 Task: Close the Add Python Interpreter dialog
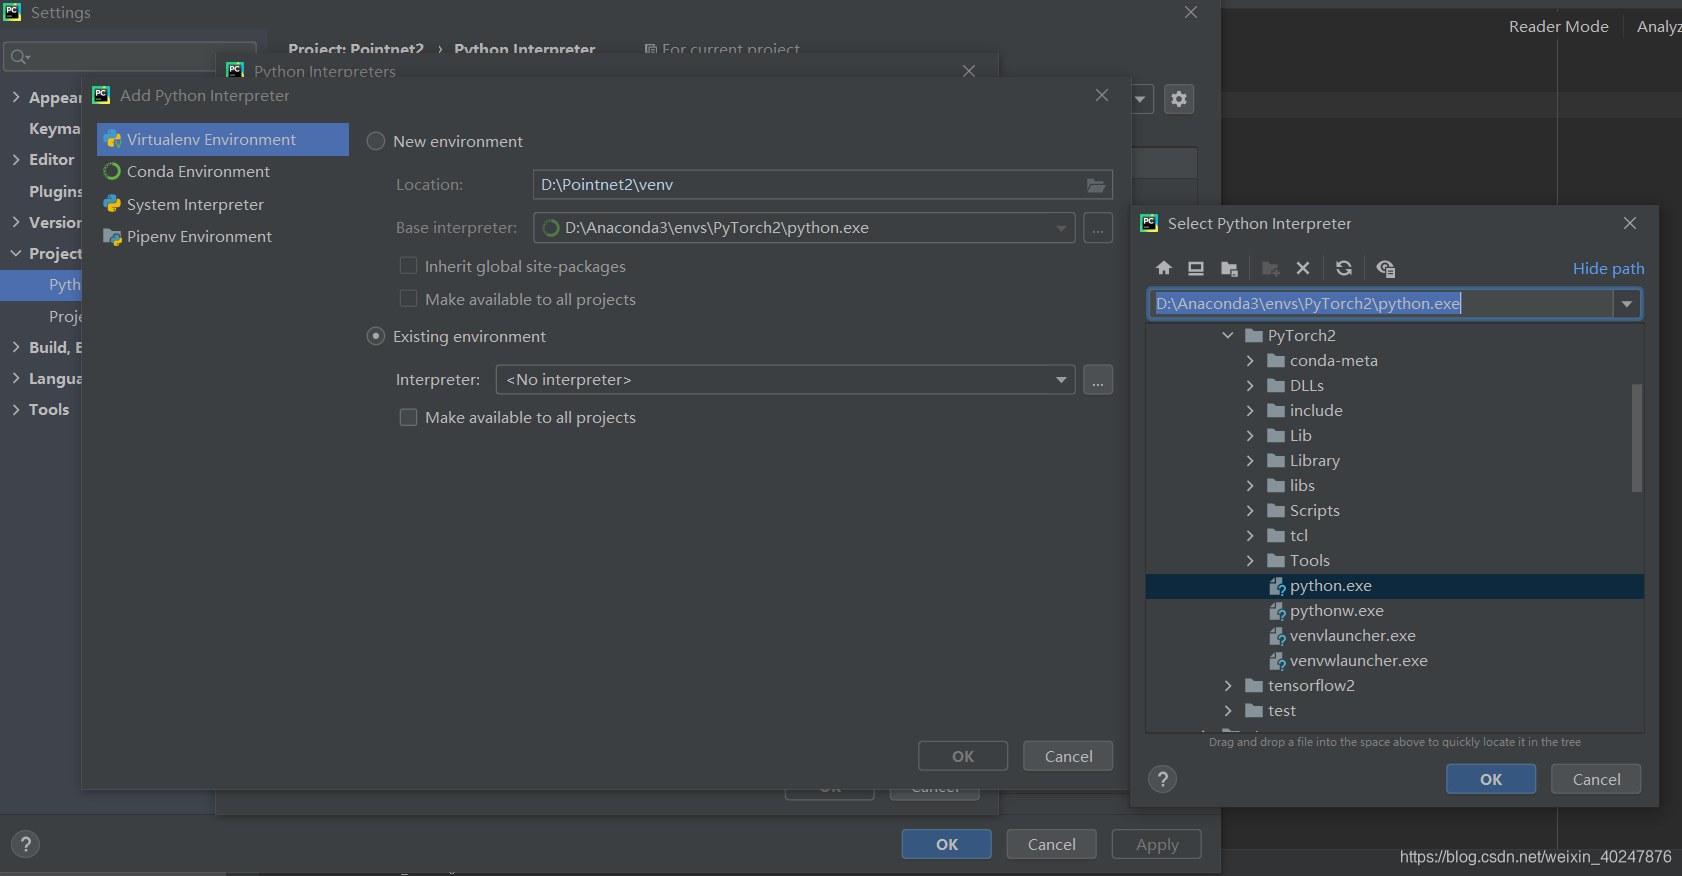click(x=1102, y=95)
